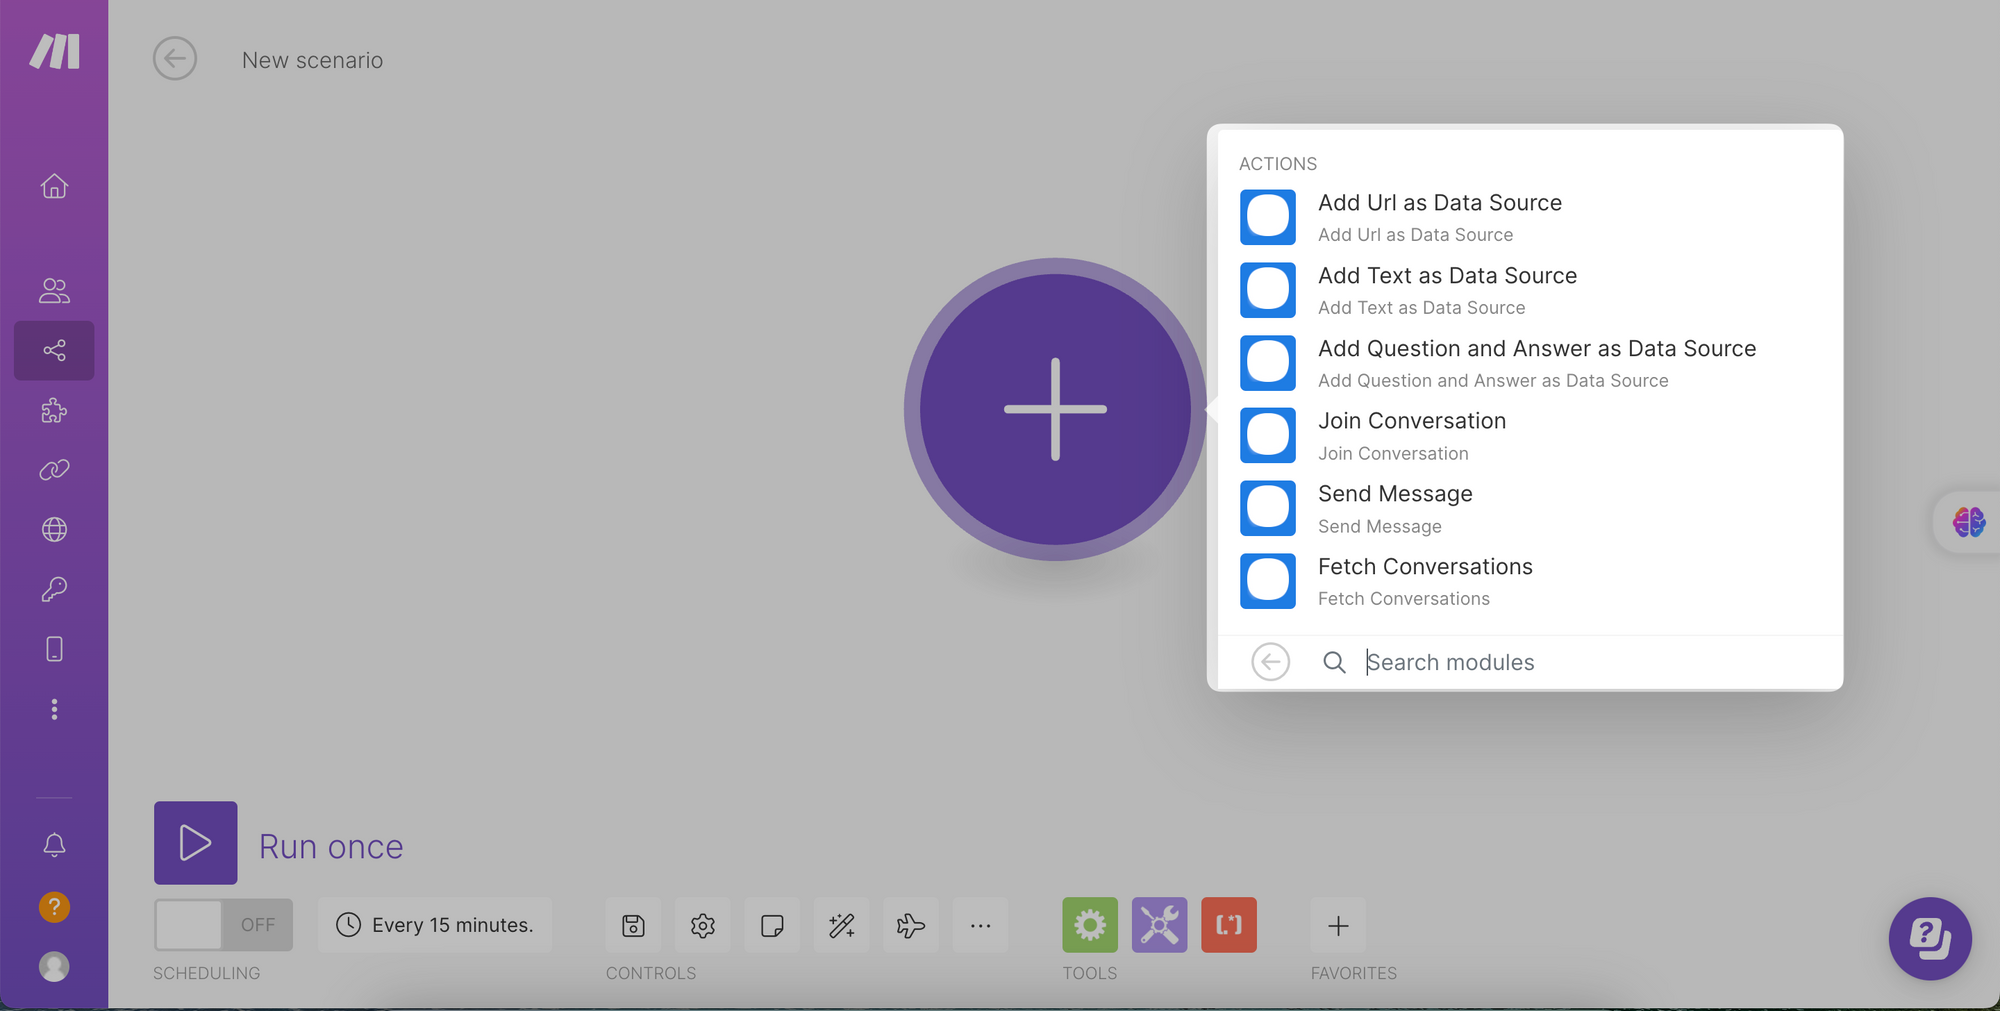2000x1011 pixels.
Task: Open the purple help chat bubble
Action: coord(1930,938)
